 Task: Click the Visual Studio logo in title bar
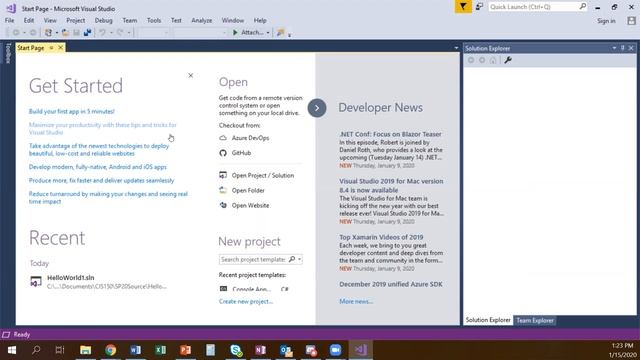(11, 8)
